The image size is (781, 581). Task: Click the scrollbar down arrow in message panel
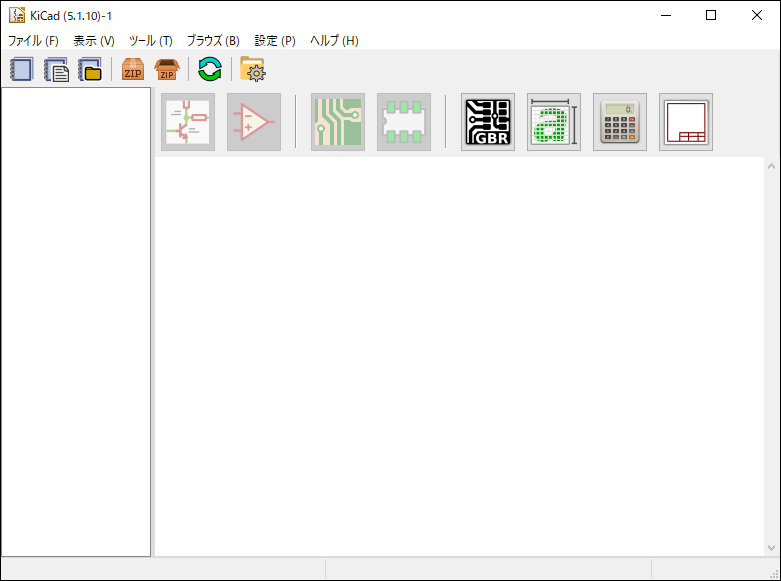[771, 548]
